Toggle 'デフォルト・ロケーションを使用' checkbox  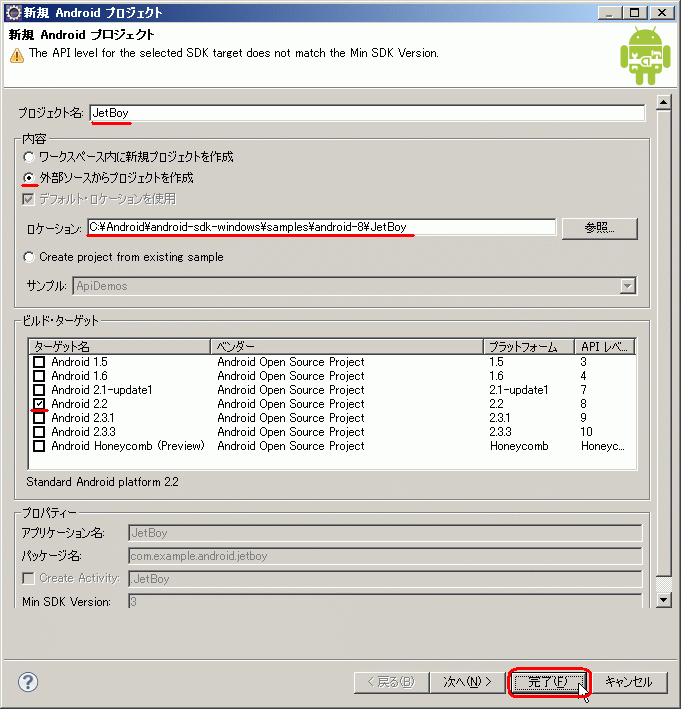(28, 199)
